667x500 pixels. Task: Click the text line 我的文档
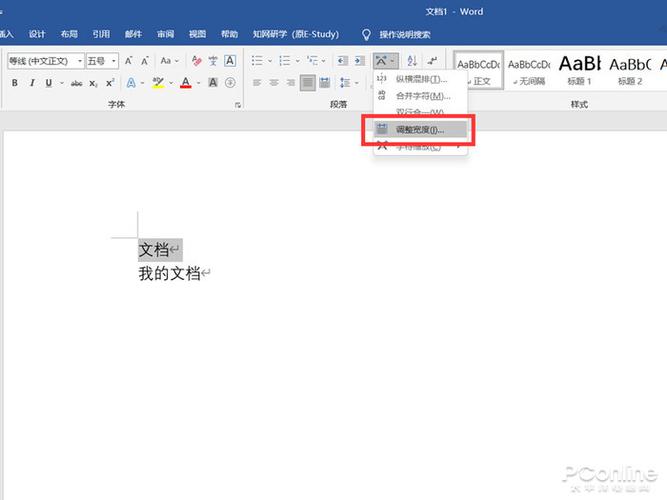tap(169, 273)
